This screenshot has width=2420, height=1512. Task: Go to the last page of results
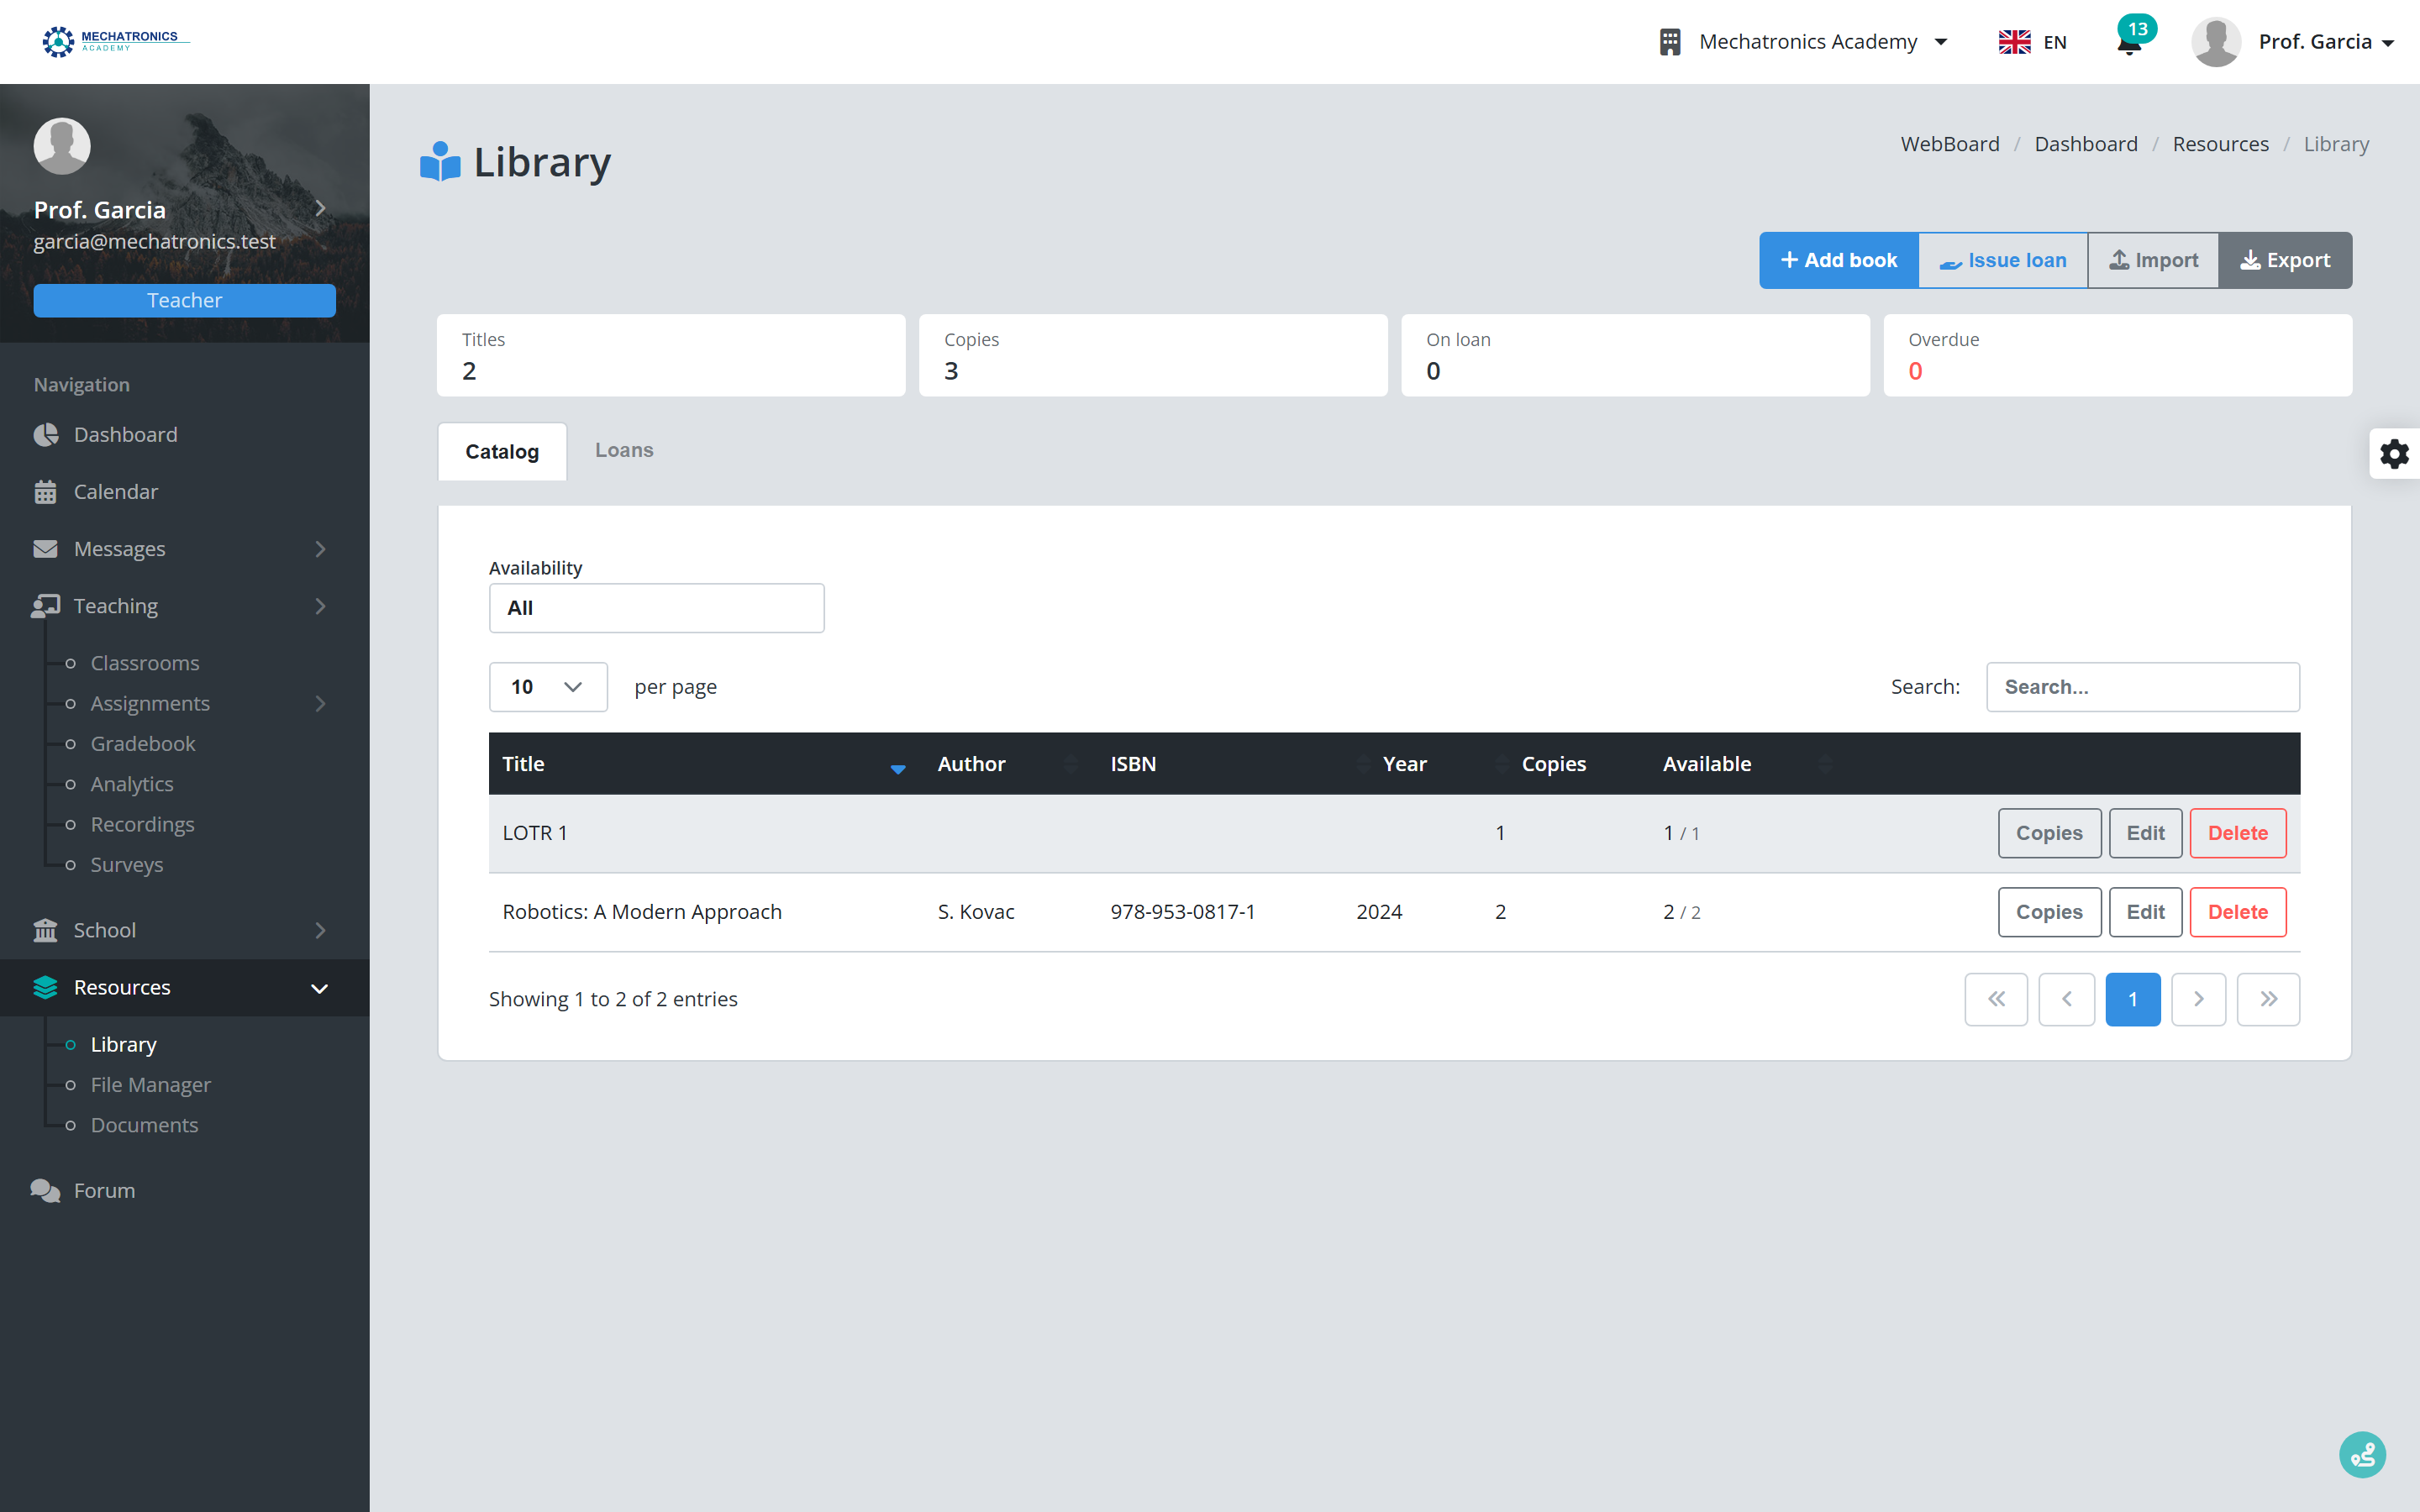tap(2268, 999)
